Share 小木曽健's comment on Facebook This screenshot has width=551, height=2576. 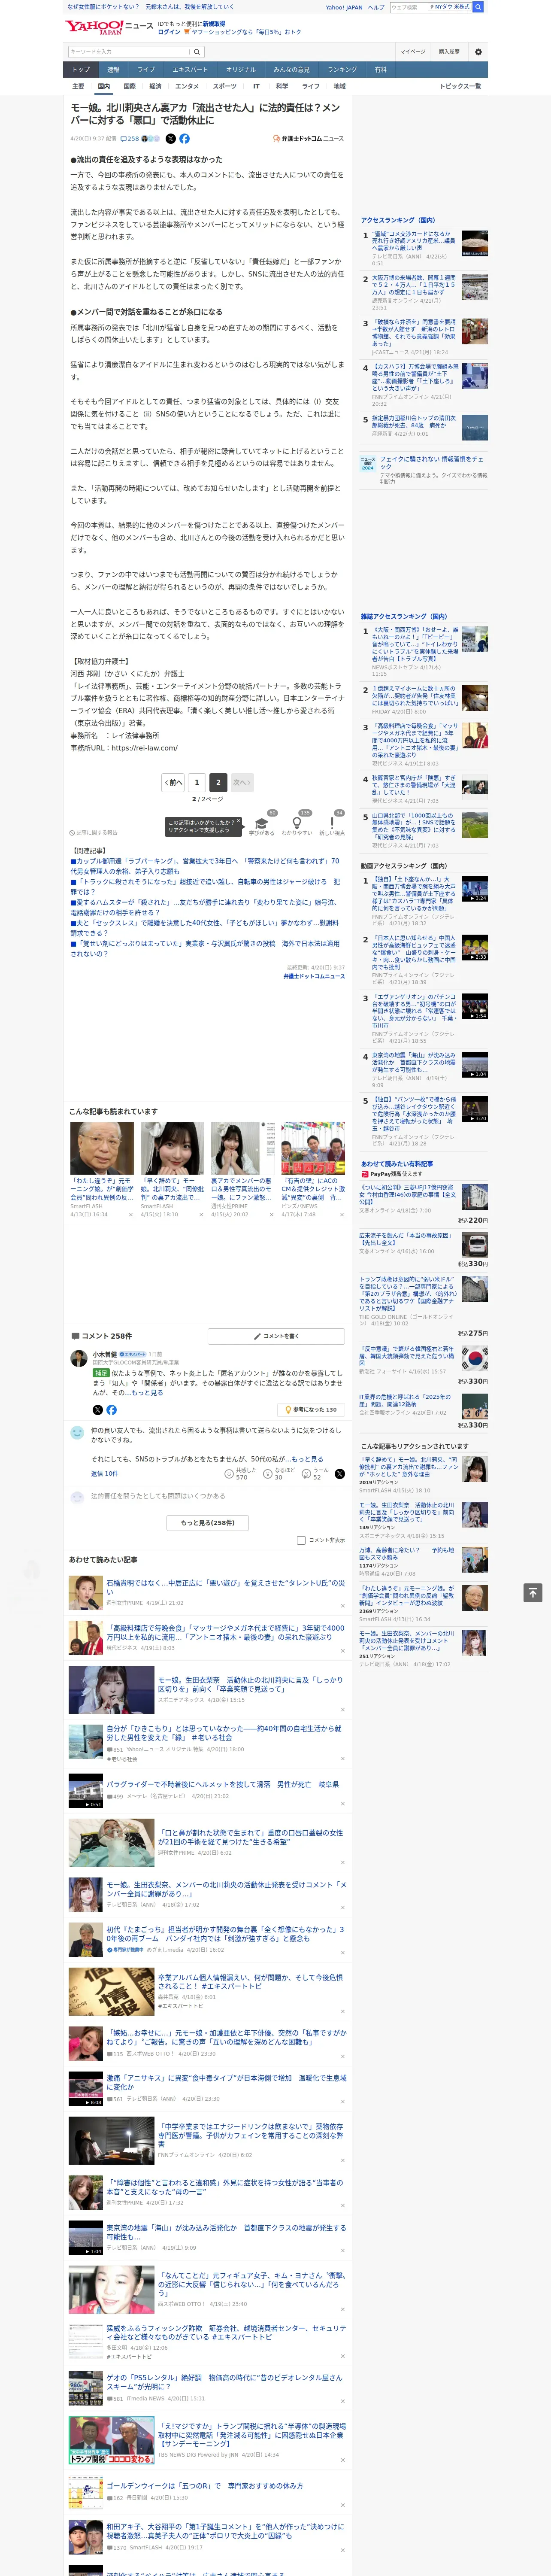pos(111,1409)
